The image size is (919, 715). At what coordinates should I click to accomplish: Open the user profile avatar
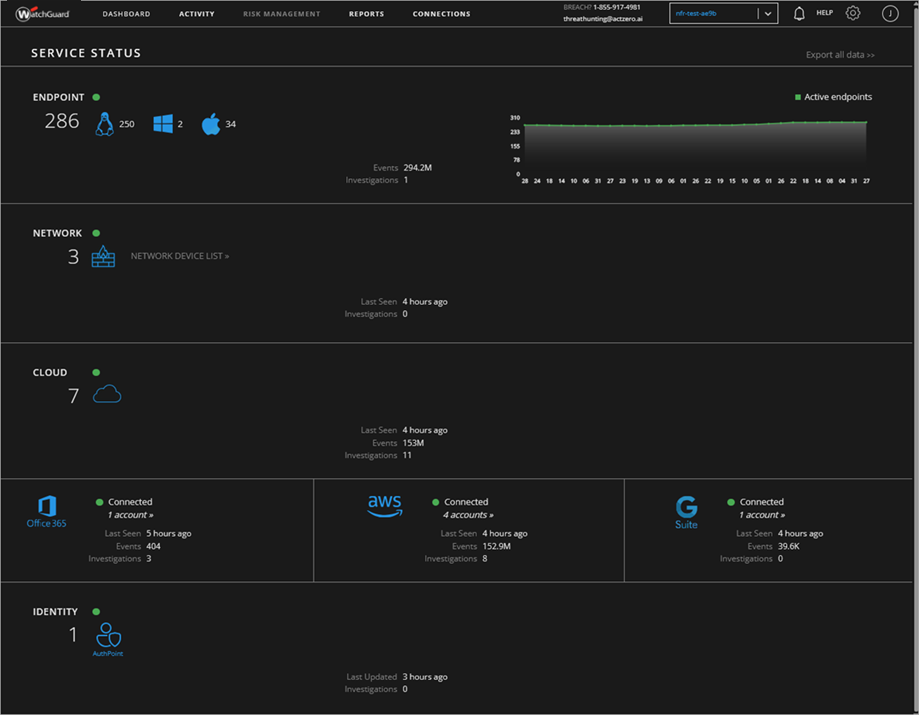tap(890, 13)
